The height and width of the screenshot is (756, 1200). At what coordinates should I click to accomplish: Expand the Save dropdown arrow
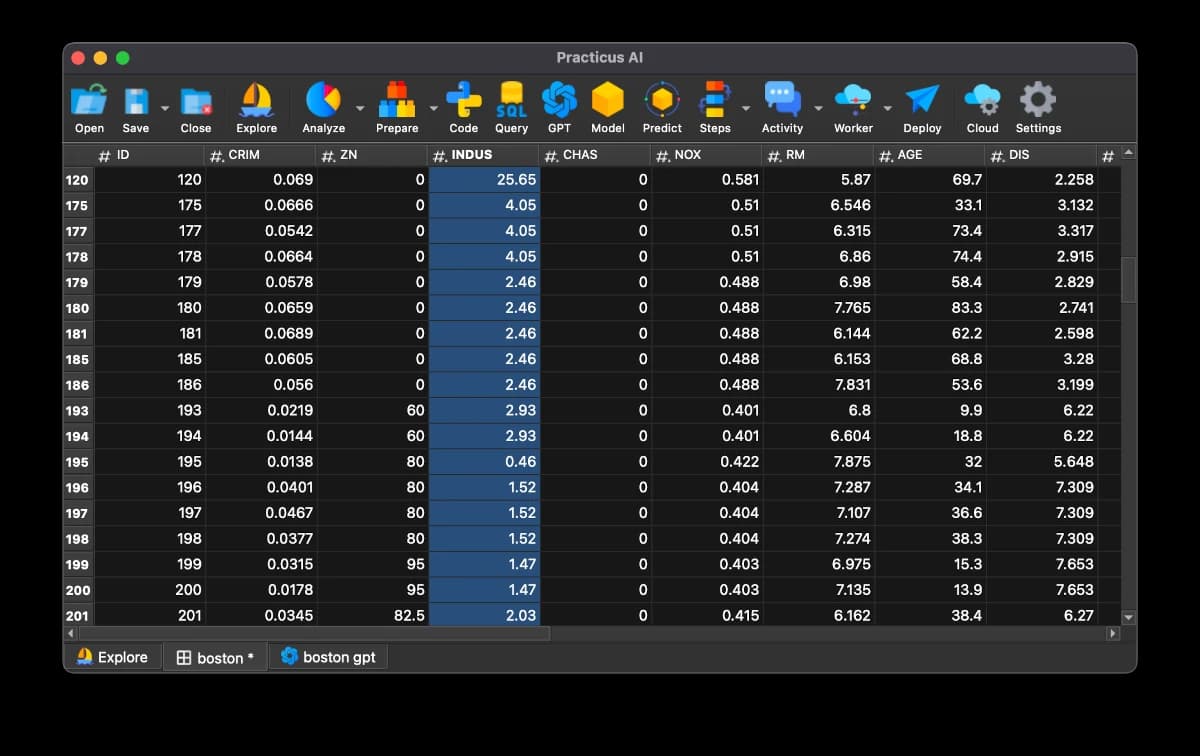click(x=165, y=108)
